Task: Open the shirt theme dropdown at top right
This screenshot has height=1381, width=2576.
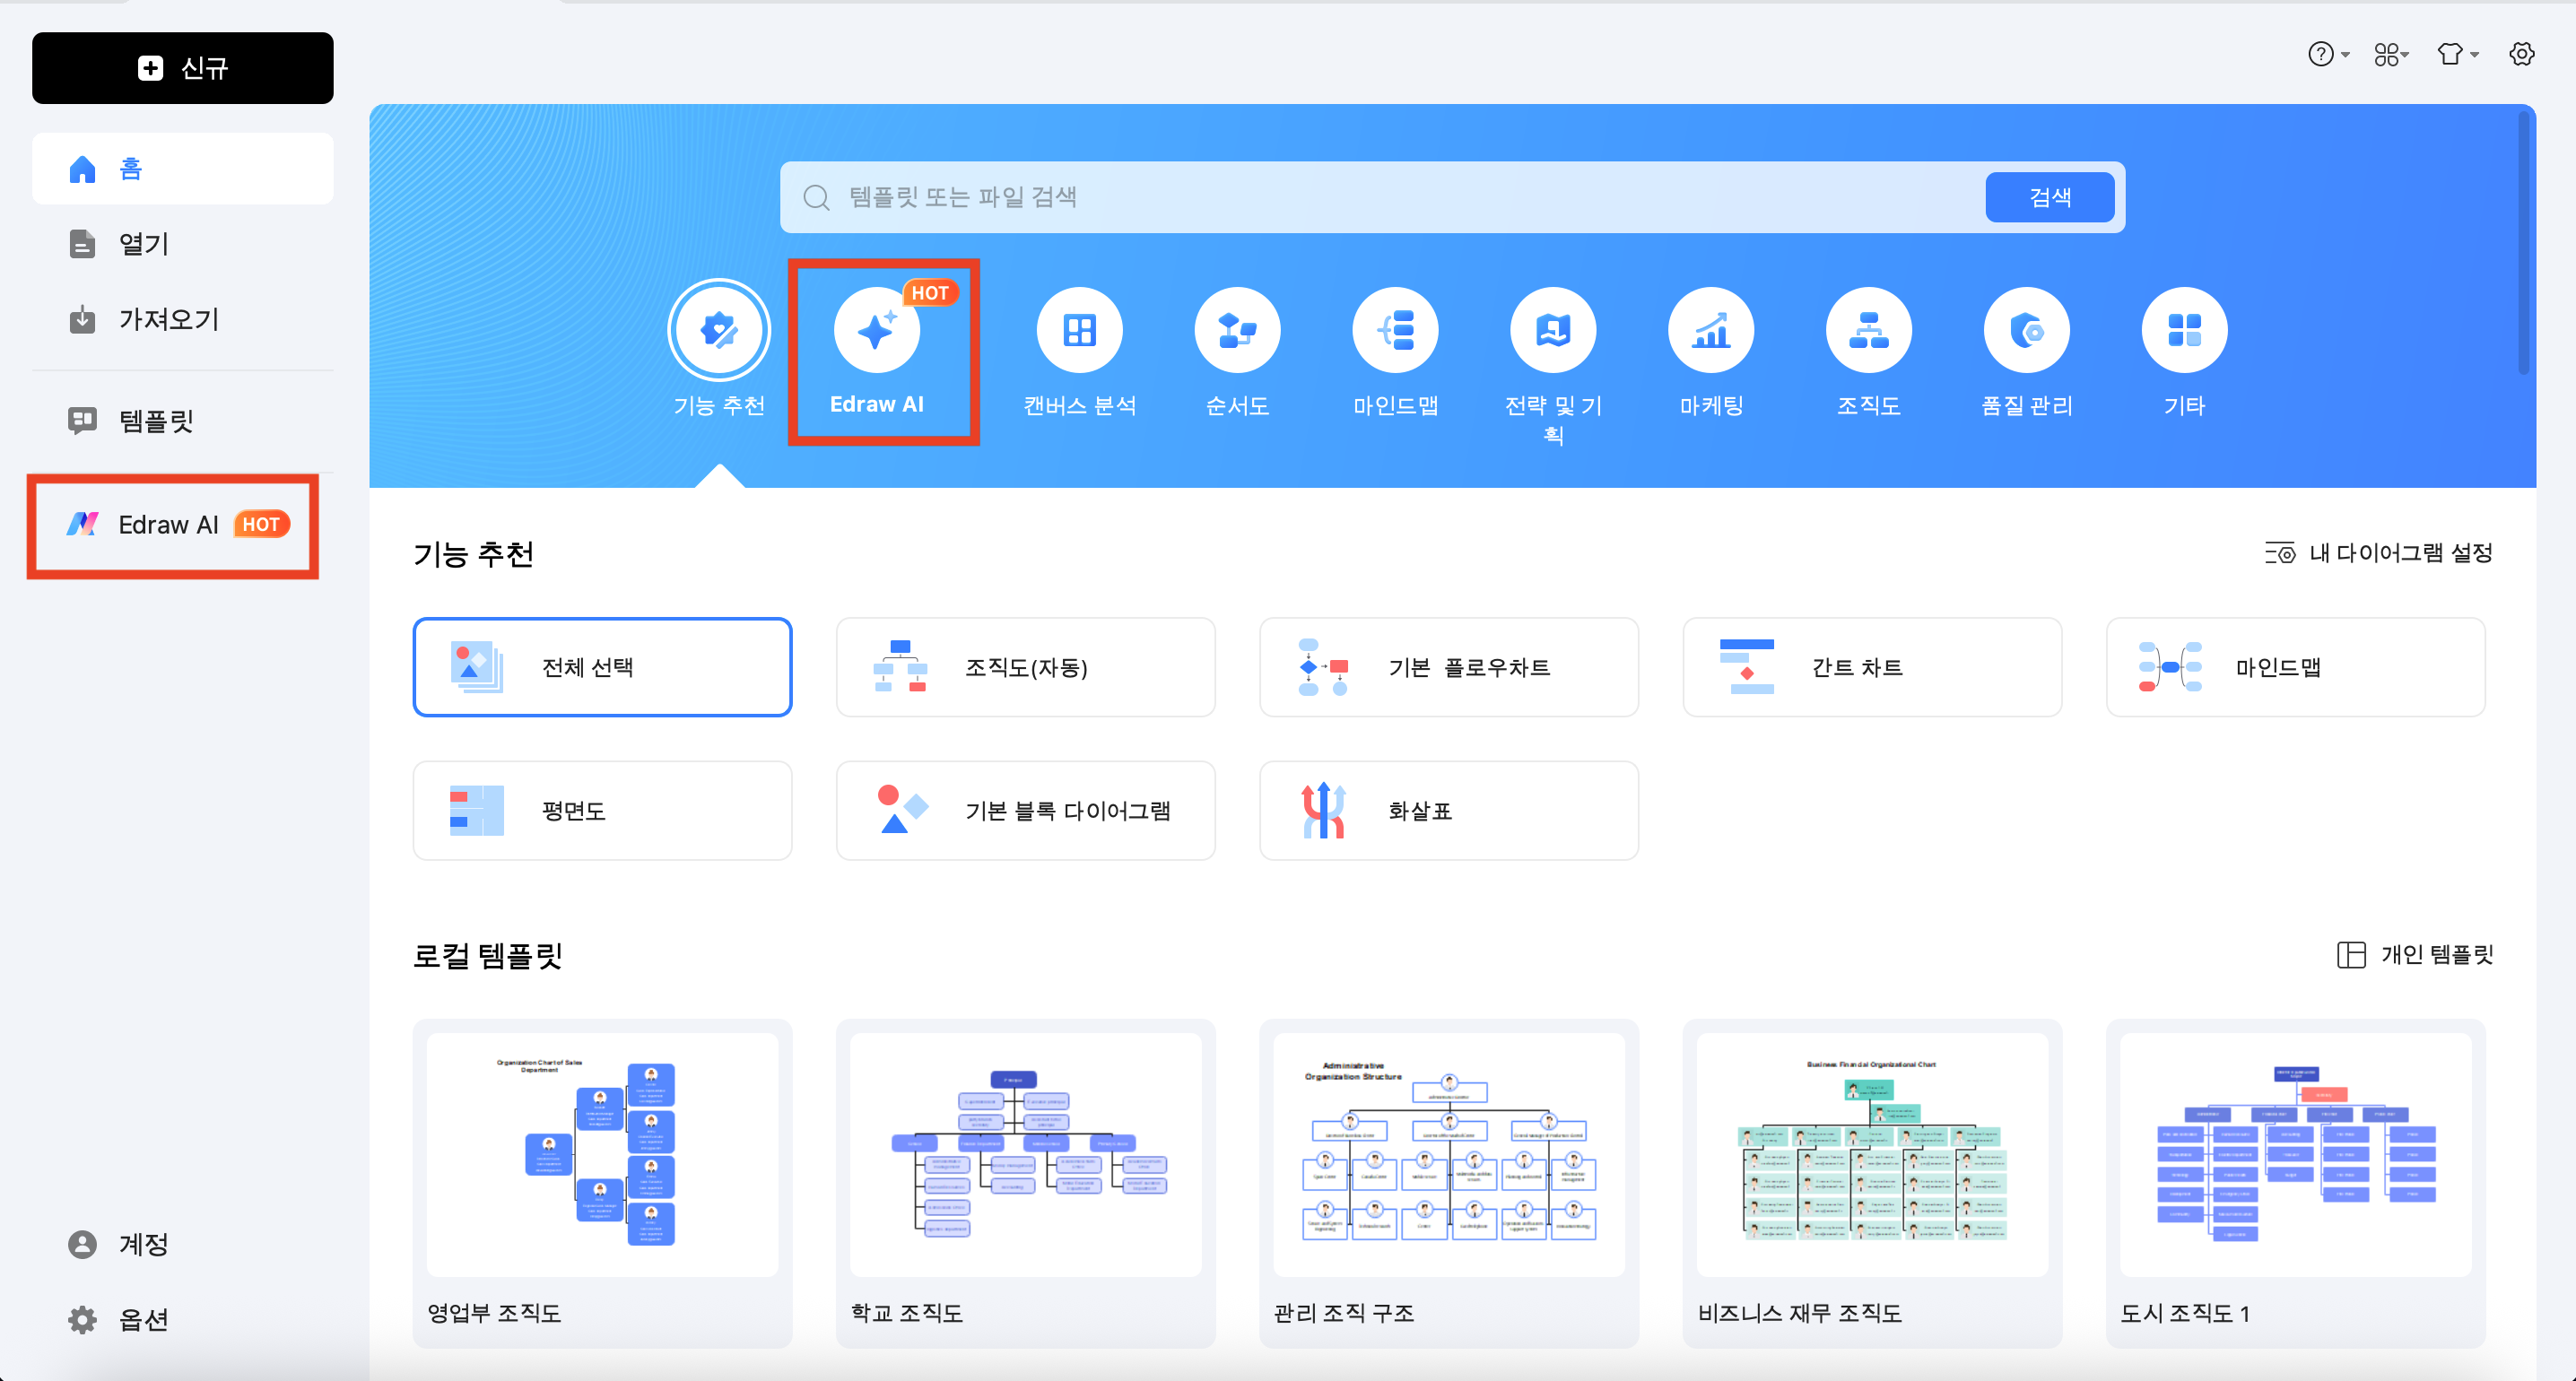Action: coord(2457,54)
